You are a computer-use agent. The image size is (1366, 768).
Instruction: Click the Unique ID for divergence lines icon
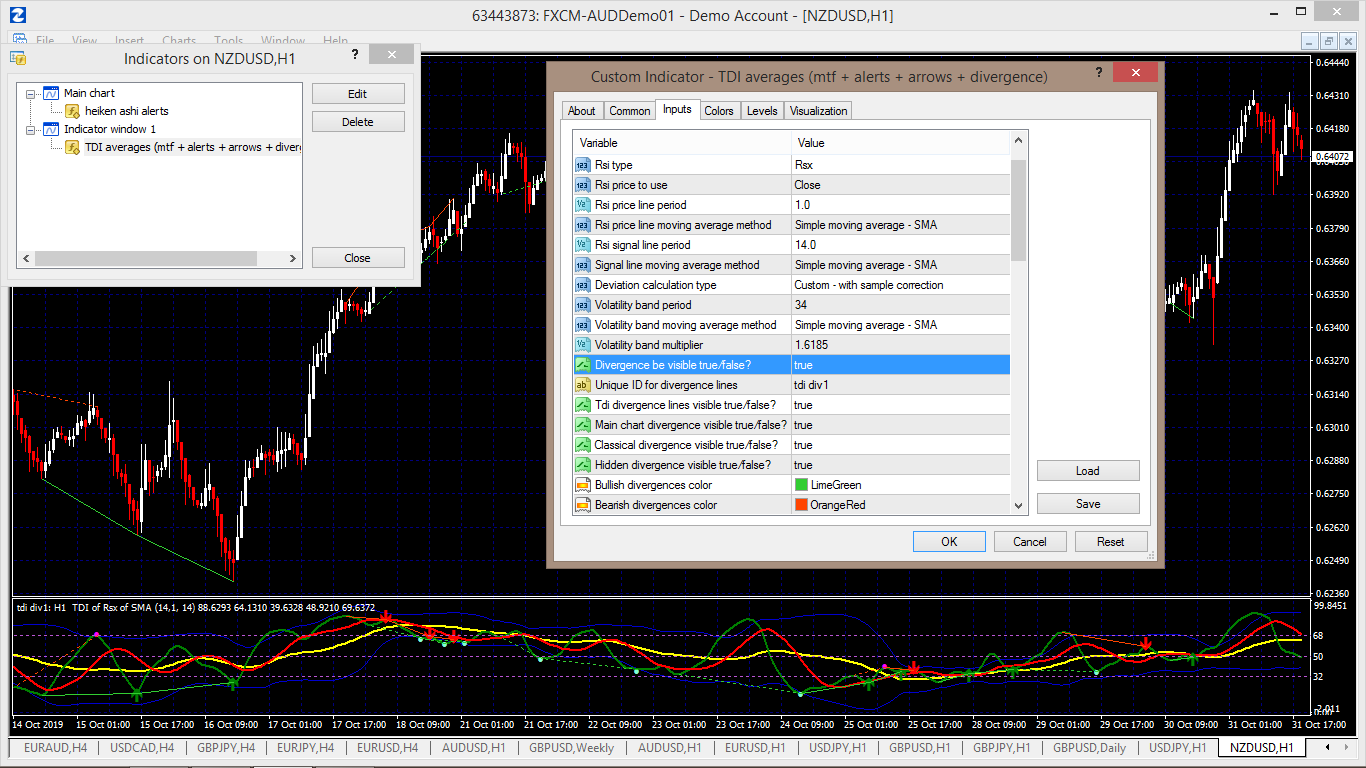click(583, 385)
